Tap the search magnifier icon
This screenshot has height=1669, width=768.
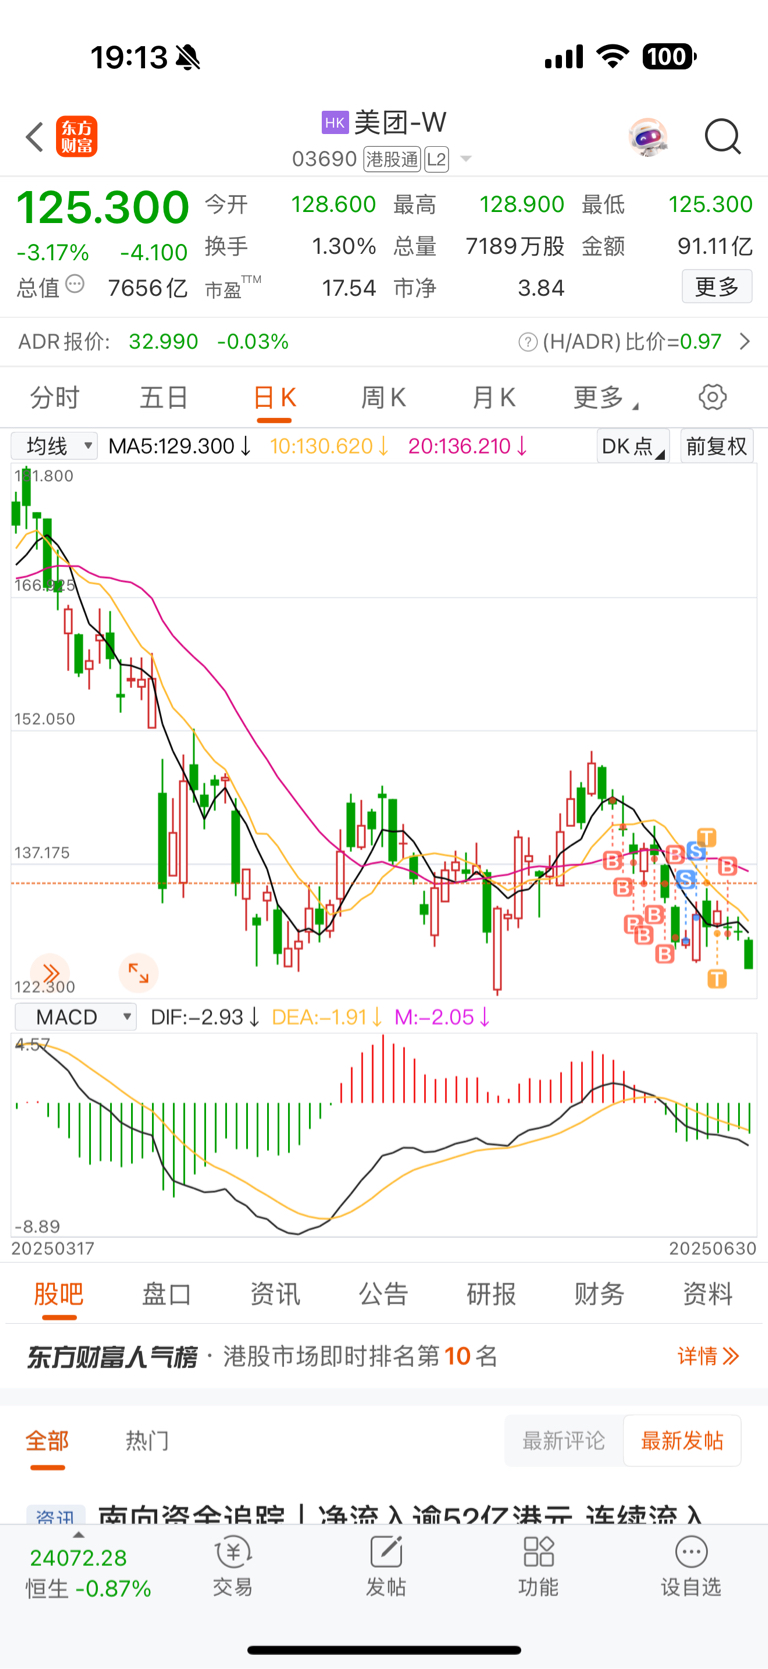(x=722, y=137)
